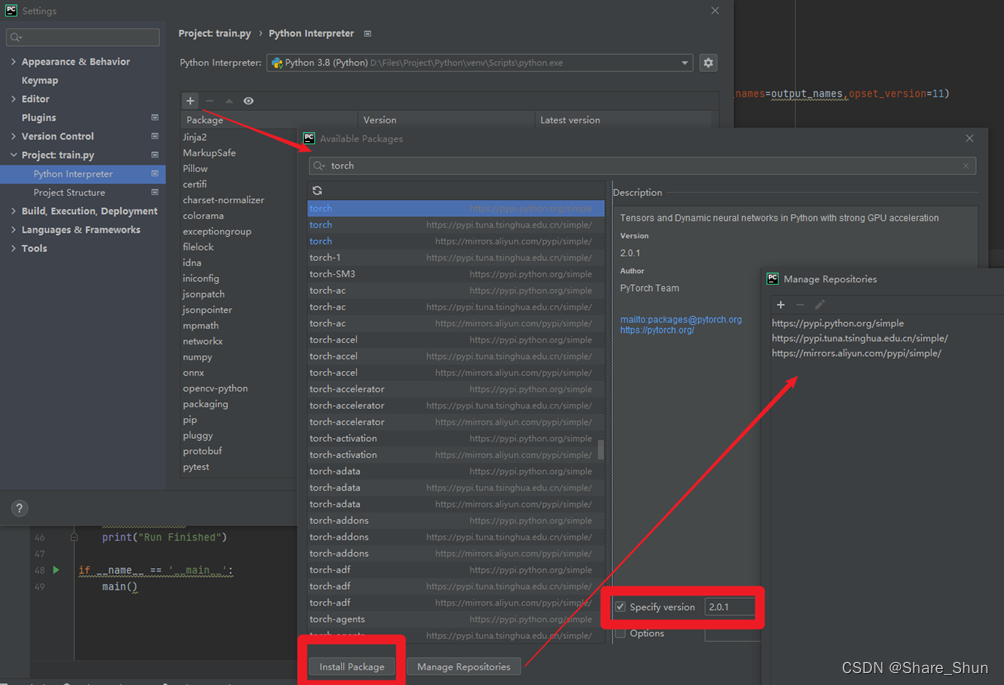Uncheck the Specify version checkbox
The height and width of the screenshot is (685, 1004).
[620, 607]
